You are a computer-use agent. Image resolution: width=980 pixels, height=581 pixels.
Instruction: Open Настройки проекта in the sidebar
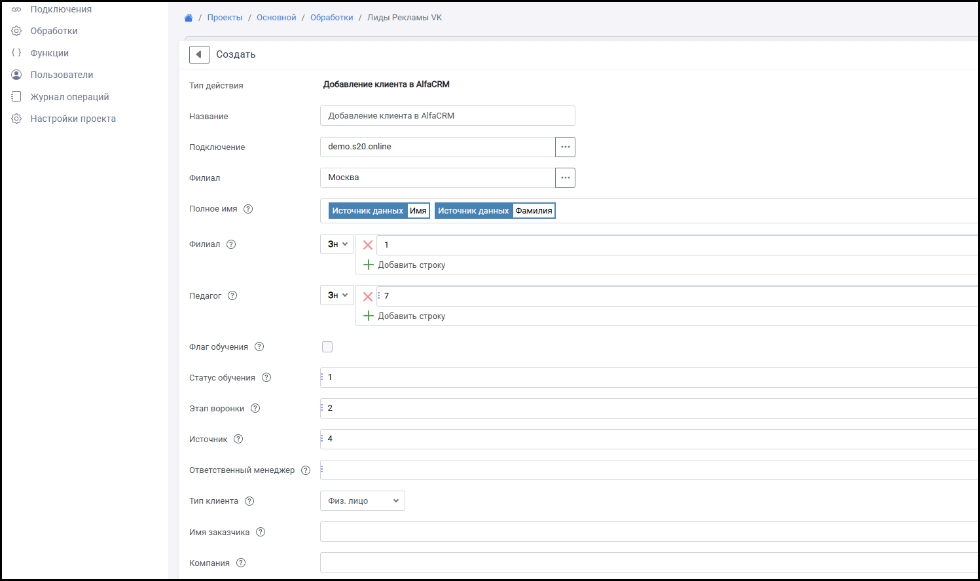point(72,119)
